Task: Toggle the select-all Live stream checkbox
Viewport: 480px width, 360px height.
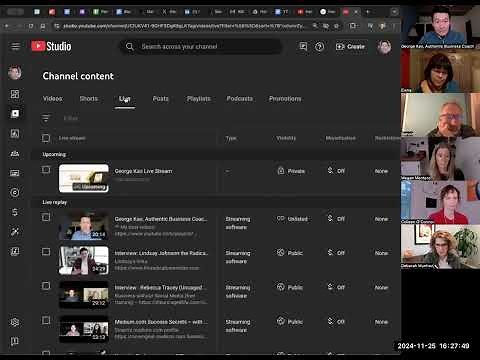Action: click(46, 138)
